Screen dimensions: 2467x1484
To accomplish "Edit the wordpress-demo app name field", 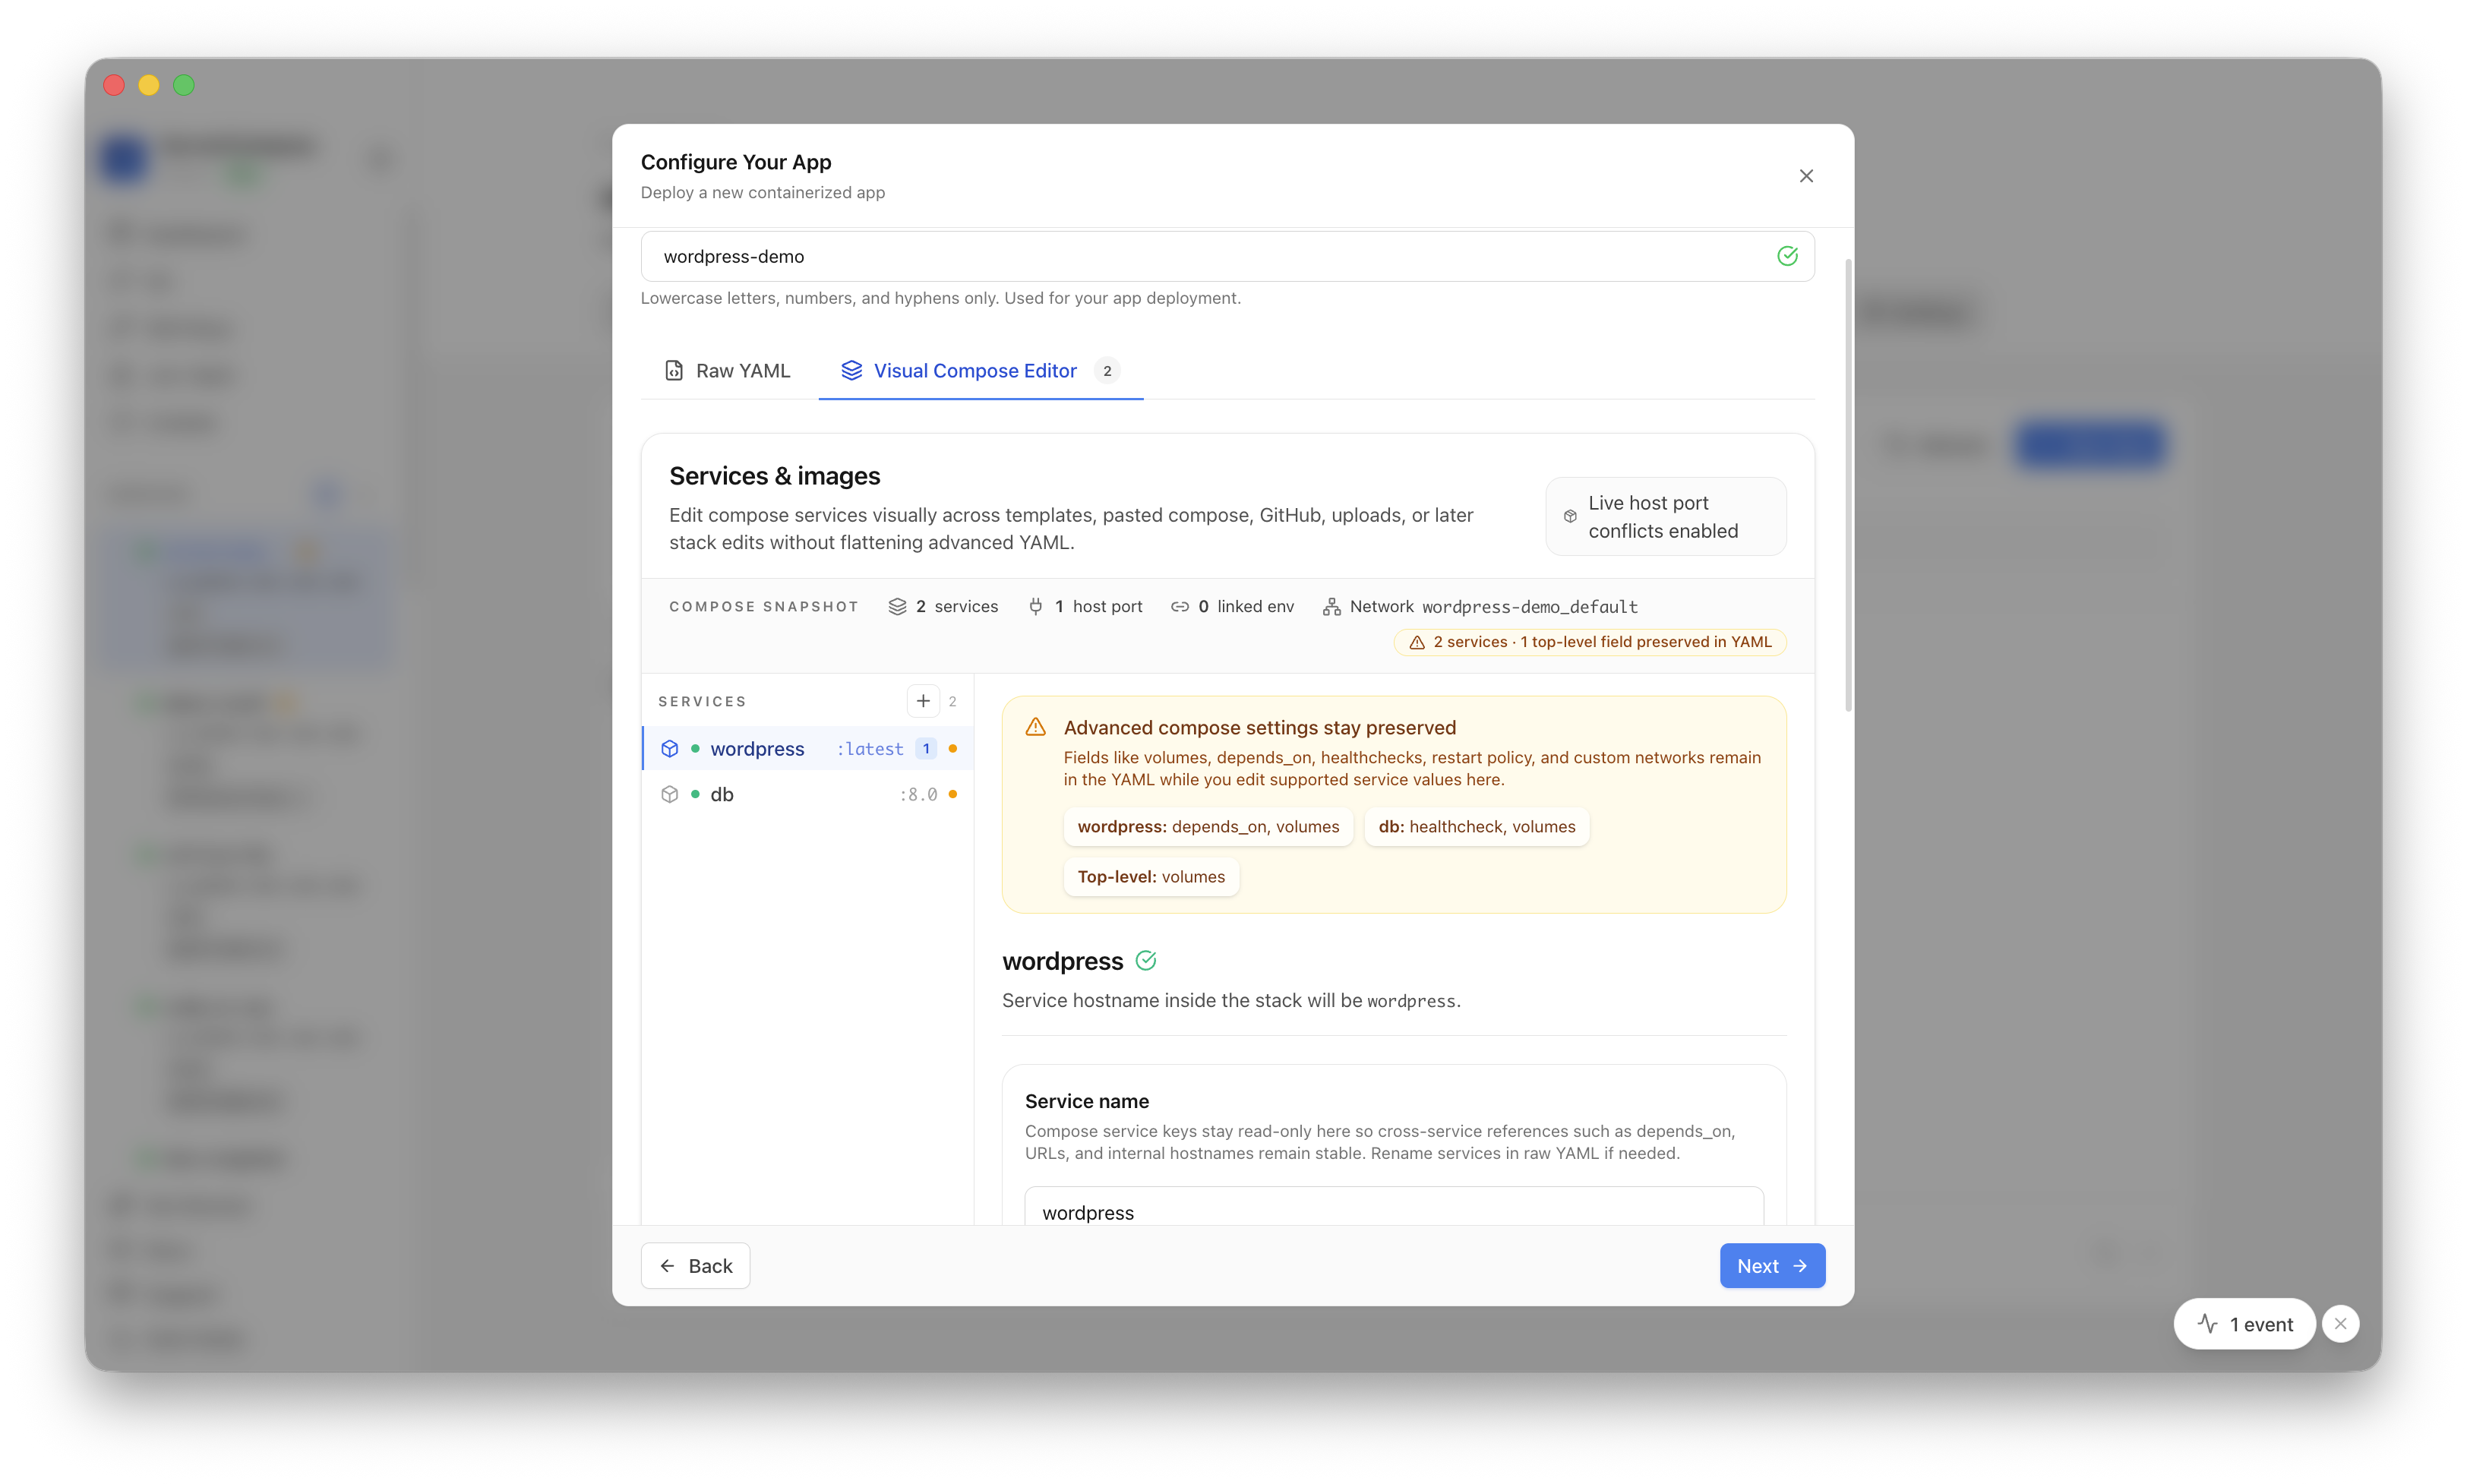I will click(x=1227, y=256).
